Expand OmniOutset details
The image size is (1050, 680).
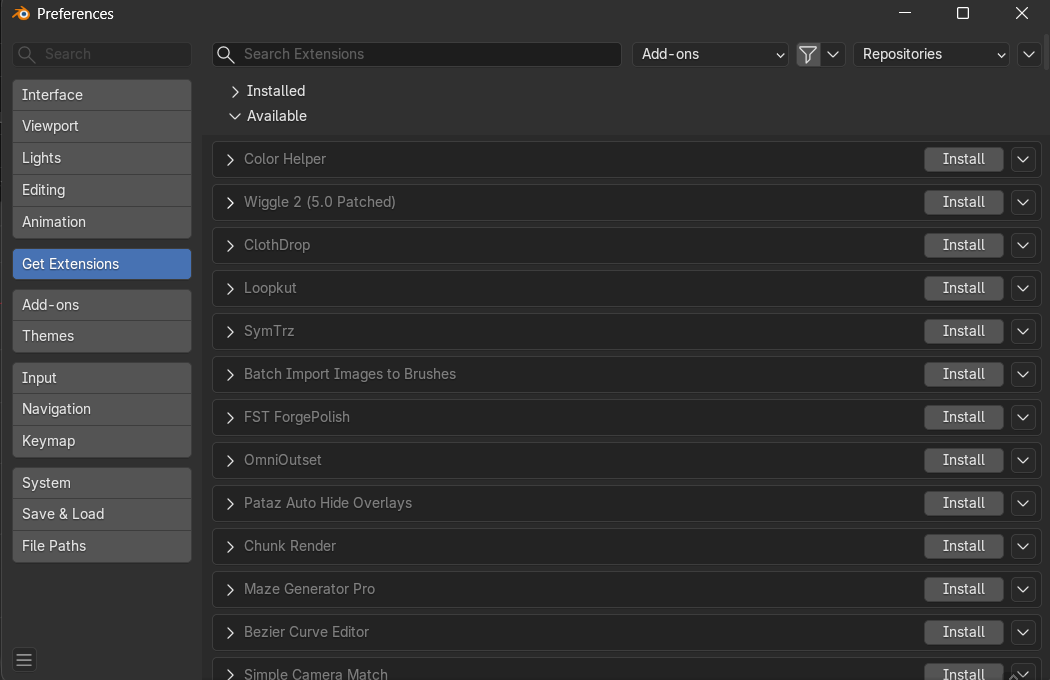pyautogui.click(x=230, y=460)
